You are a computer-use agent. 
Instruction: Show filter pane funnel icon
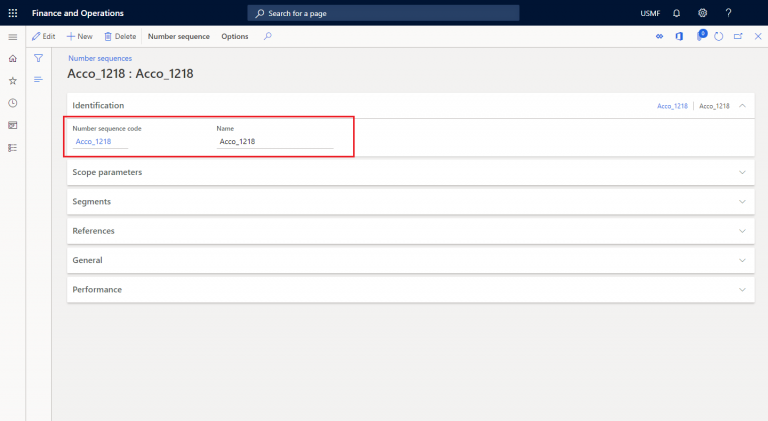tap(38, 59)
